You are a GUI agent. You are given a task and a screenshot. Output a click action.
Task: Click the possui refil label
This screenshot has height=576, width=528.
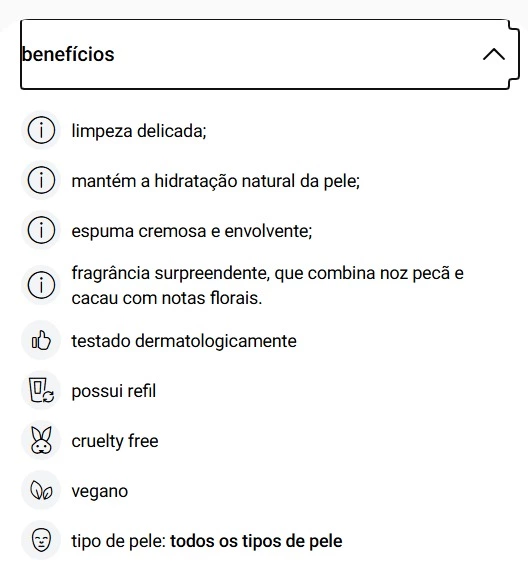tap(114, 391)
